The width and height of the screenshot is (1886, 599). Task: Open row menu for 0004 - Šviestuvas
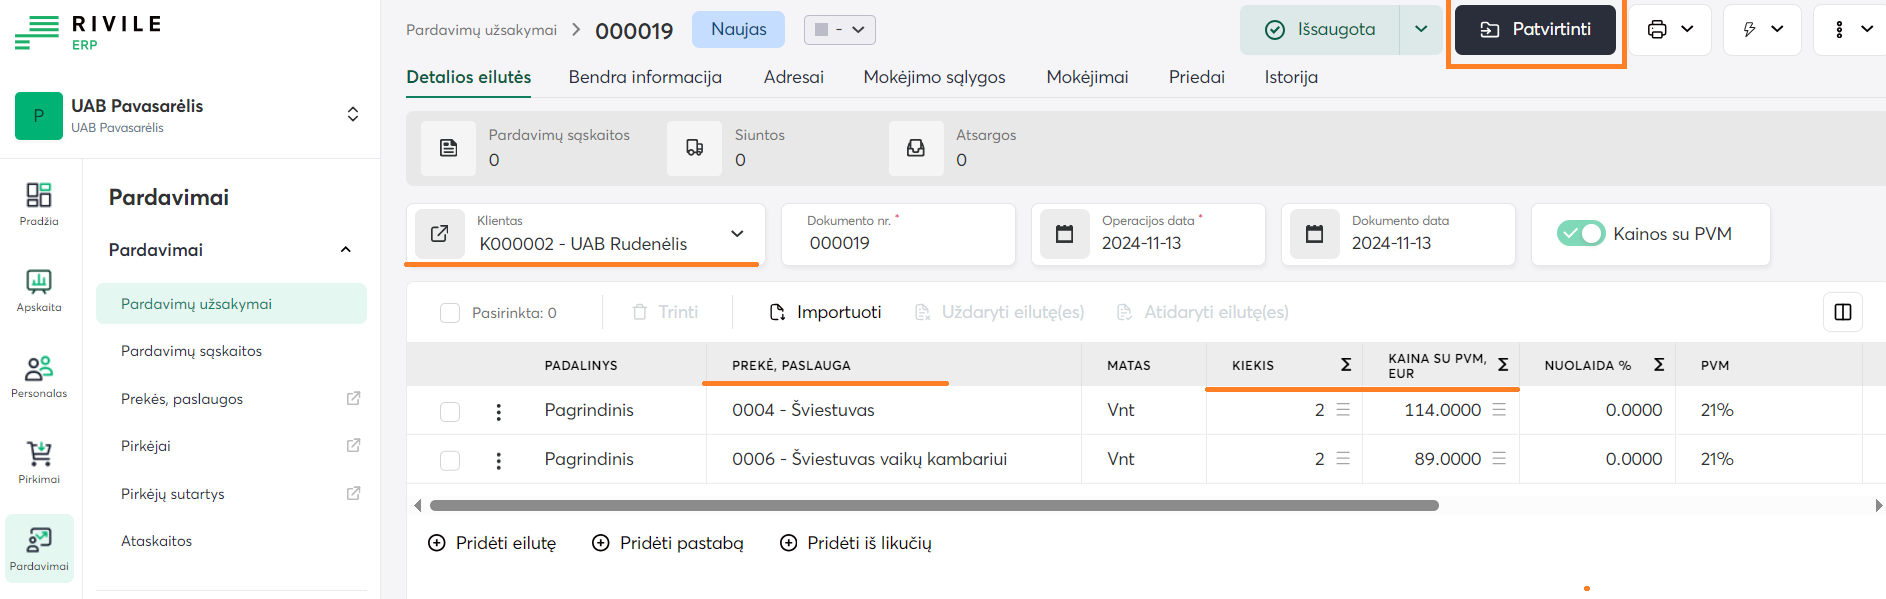[498, 411]
